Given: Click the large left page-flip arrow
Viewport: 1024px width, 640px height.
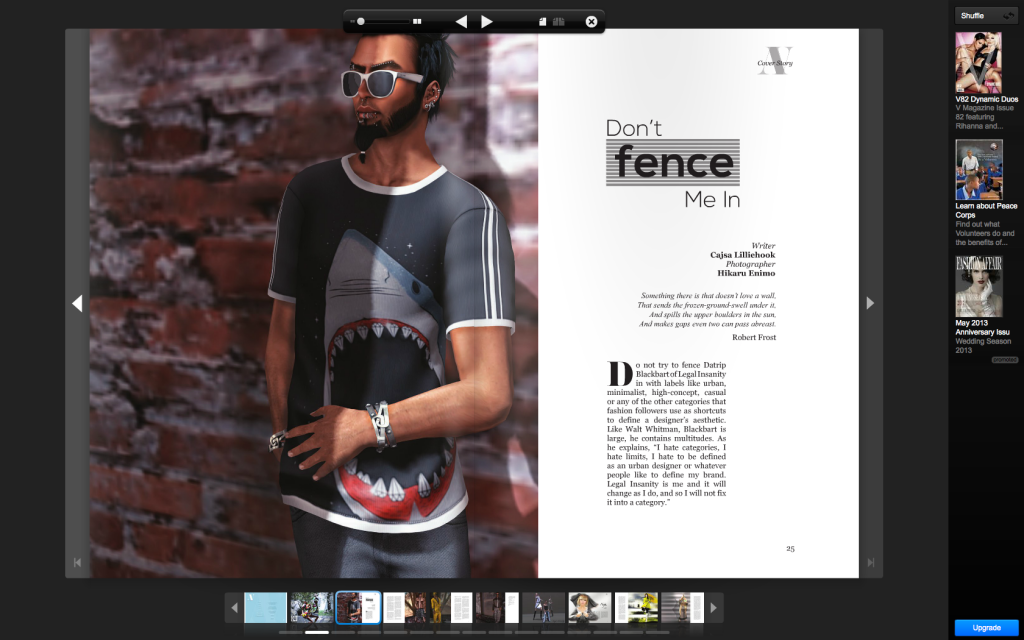Looking at the screenshot, I should [77, 303].
